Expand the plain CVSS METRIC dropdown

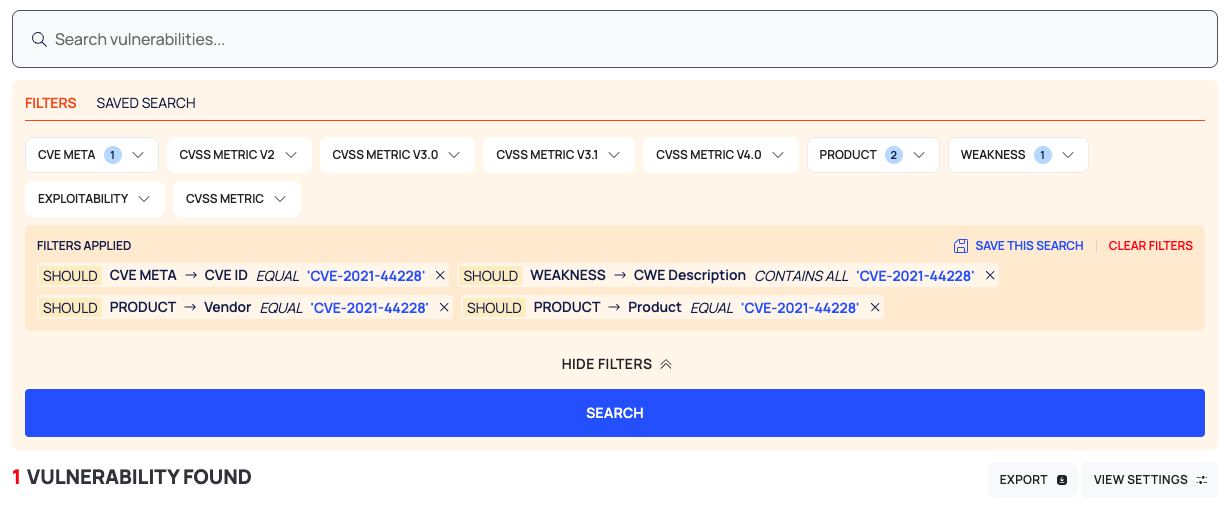coord(237,199)
